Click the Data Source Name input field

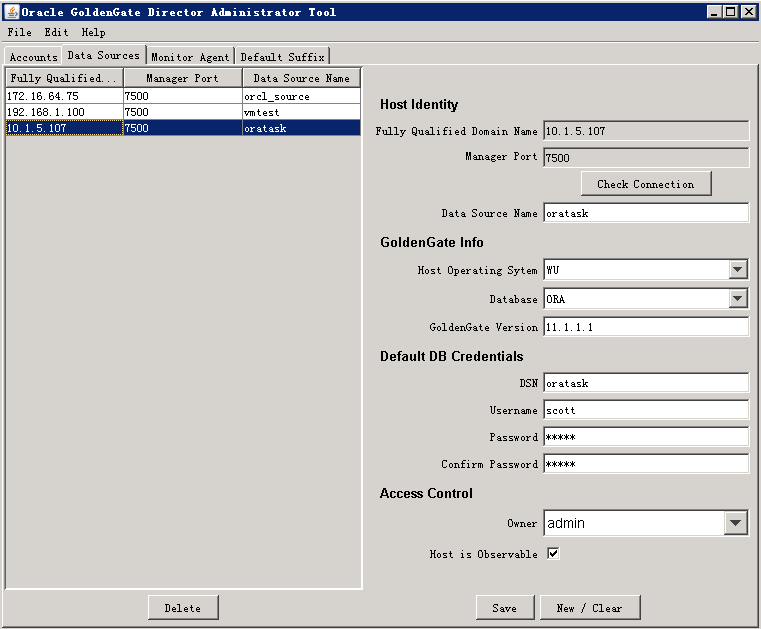pyautogui.click(x=645, y=213)
